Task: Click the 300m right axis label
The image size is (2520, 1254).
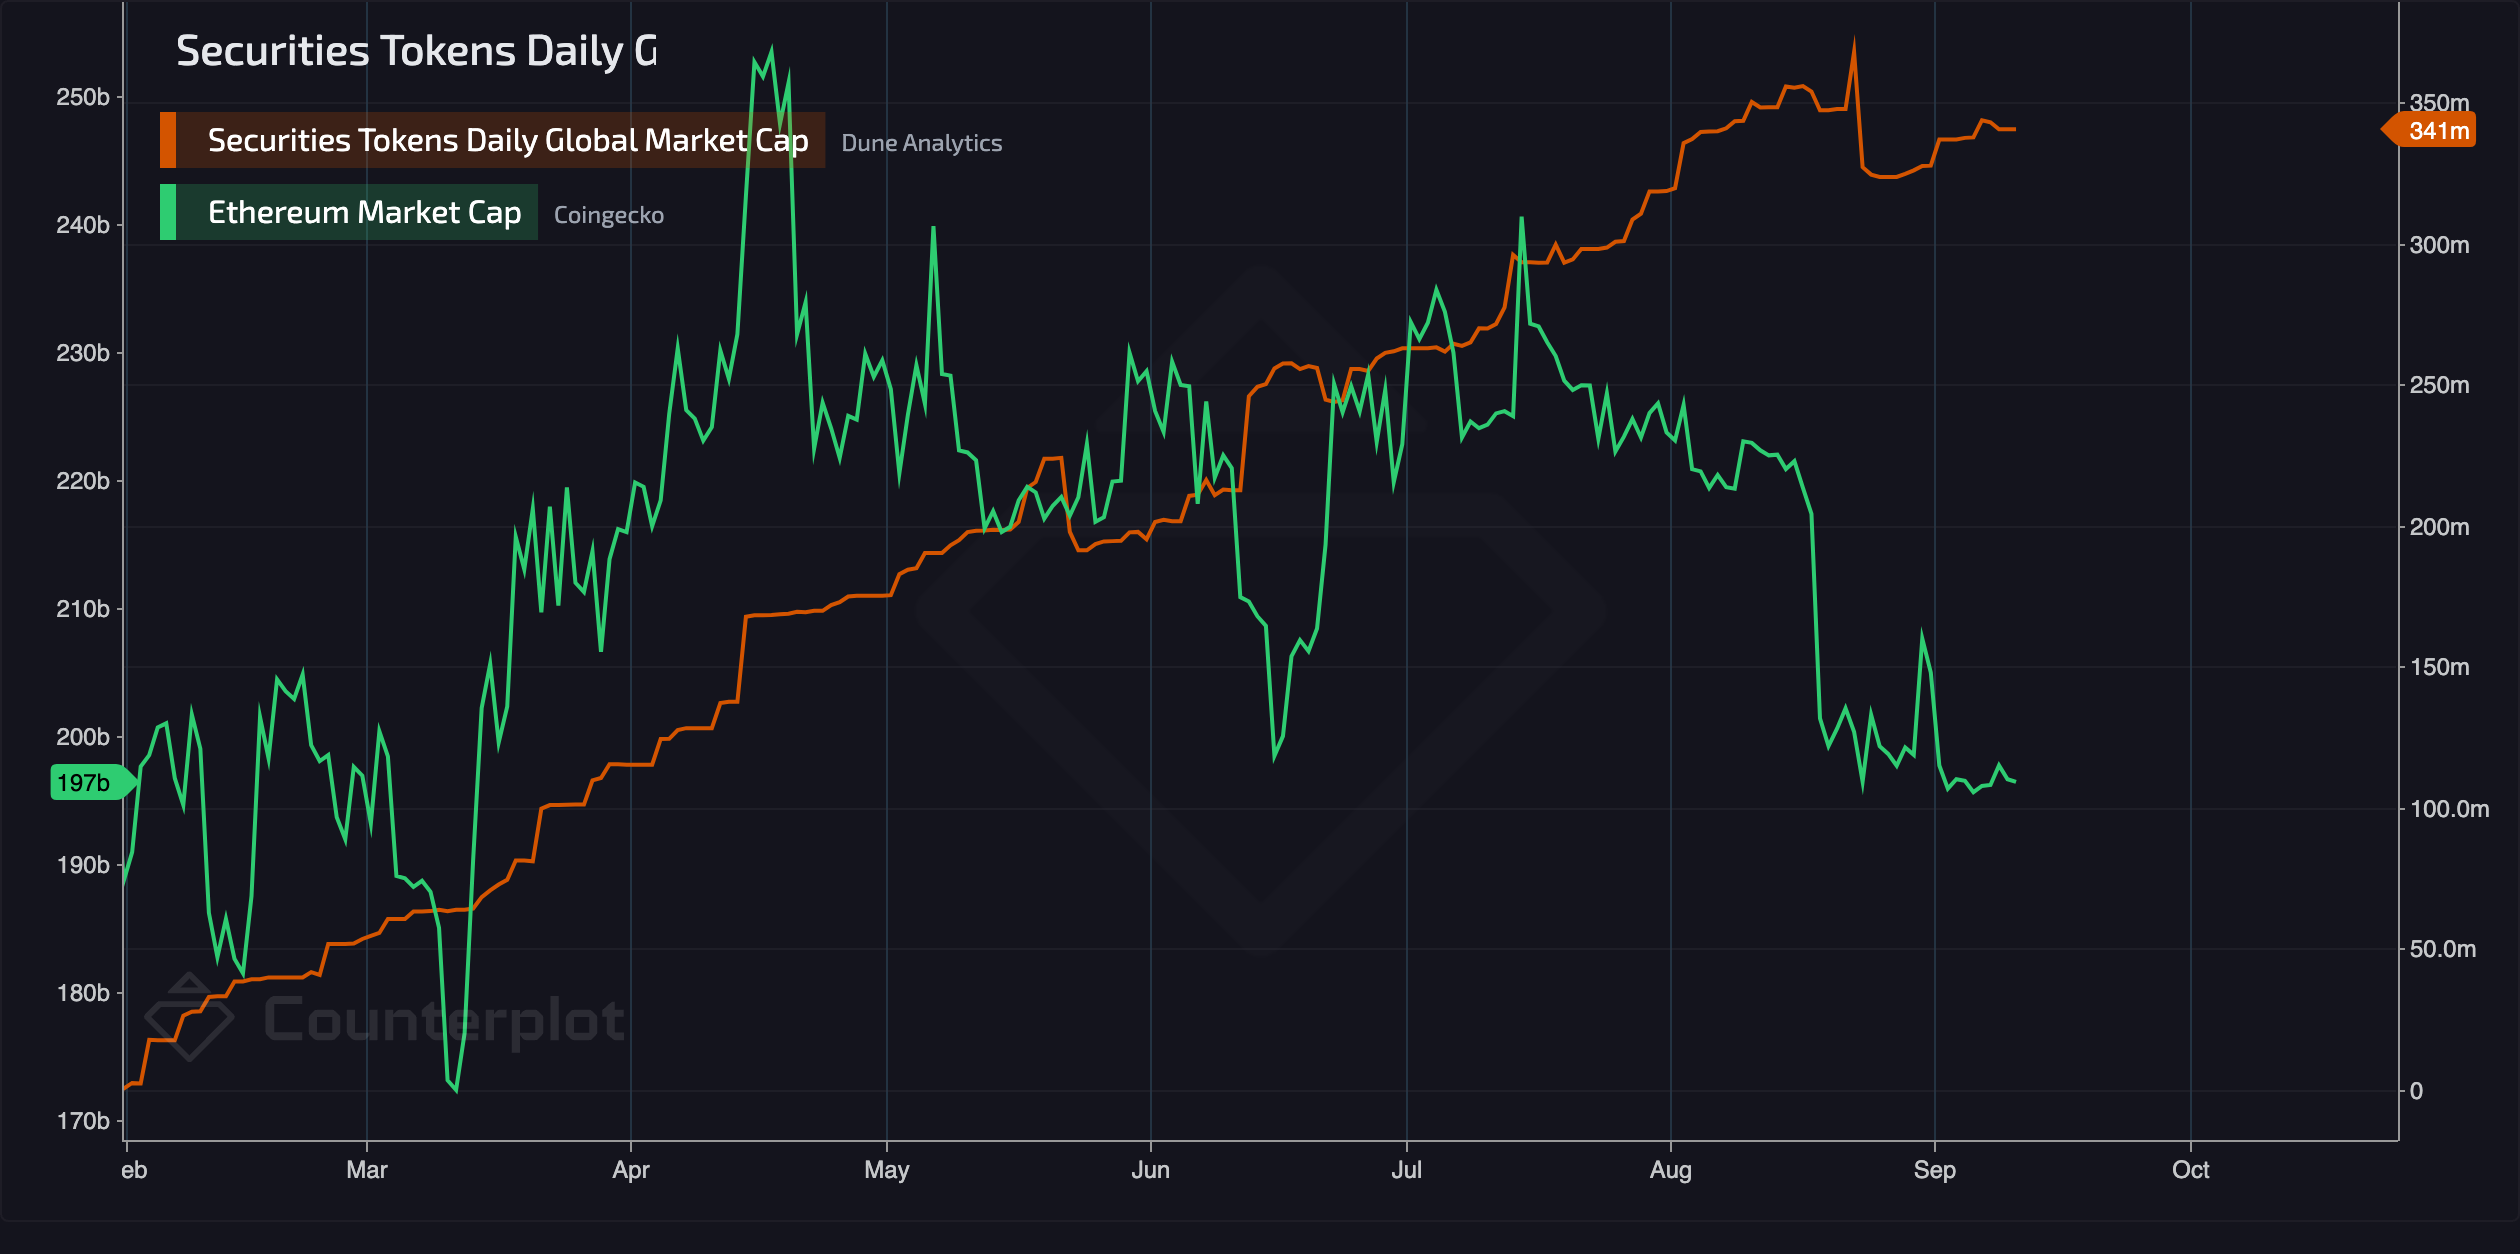Action: pyautogui.click(x=2439, y=245)
